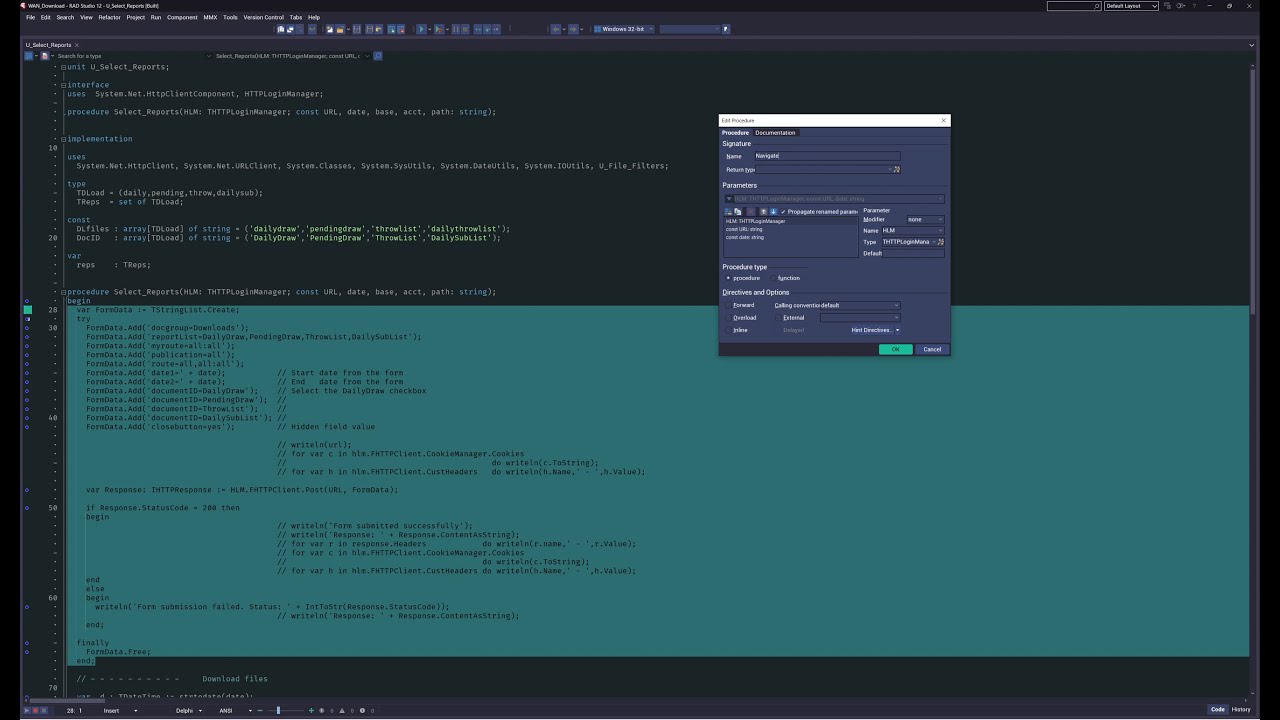The height and width of the screenshot is (720, 1280).
Task: Click the green Run button in the toolbar
Action: [x=421, y=29]
